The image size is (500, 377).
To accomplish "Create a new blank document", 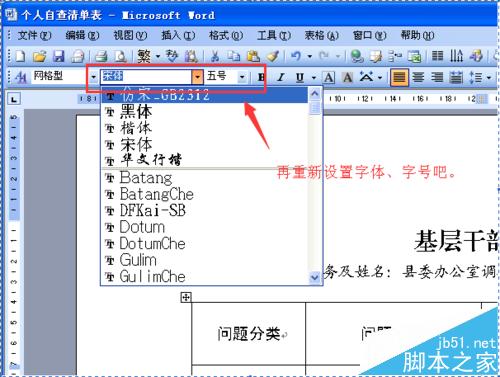I will click(20, 56).
